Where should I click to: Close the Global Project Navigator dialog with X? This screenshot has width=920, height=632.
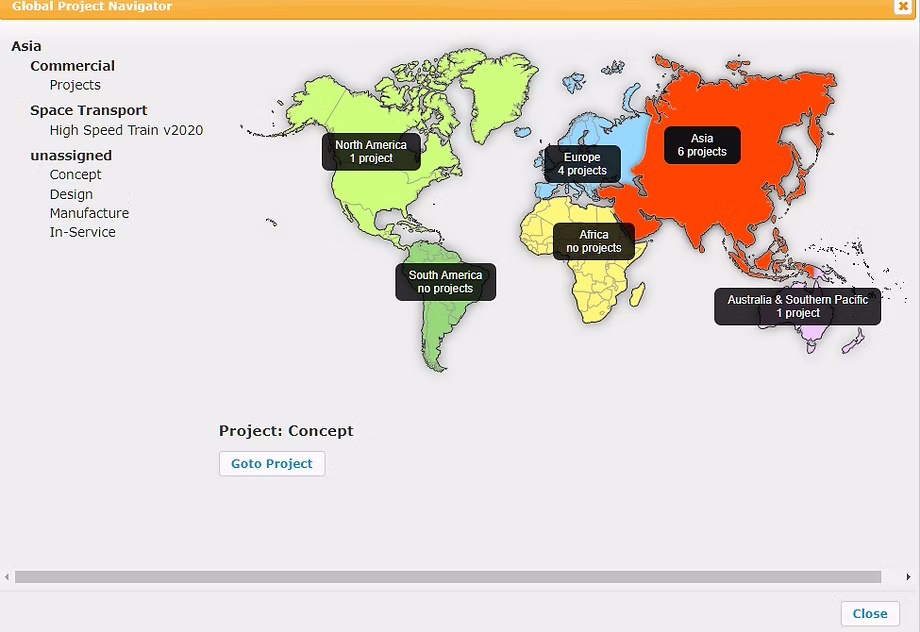pyautogui.click(x=903, y=6)
